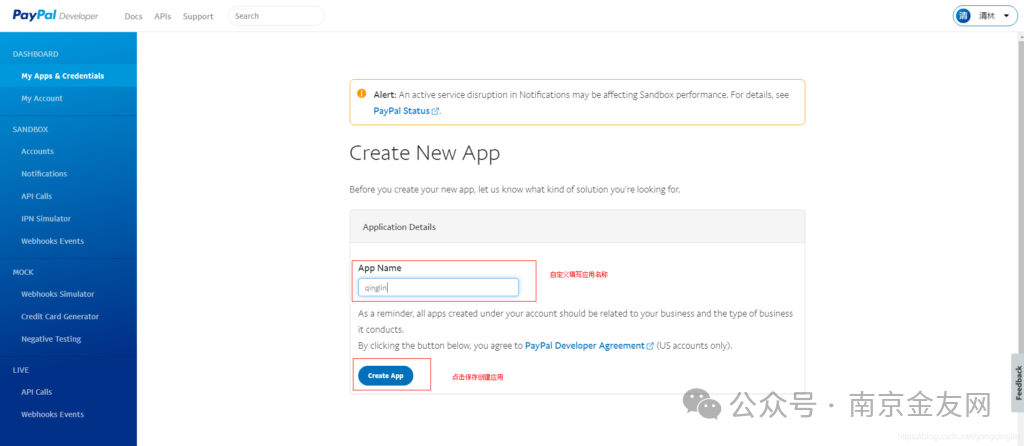Select Negative Testing in sidebar
1024x446 pixels.
51,339
